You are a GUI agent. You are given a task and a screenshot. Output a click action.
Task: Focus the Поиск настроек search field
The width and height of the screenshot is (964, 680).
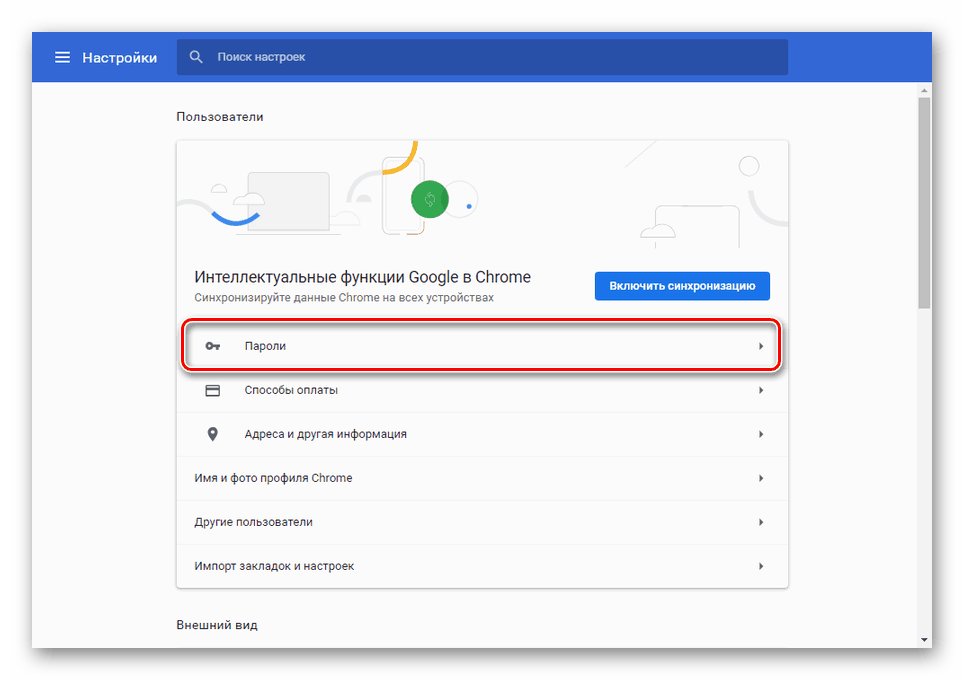pyautogui.click(x=482, y=57)
